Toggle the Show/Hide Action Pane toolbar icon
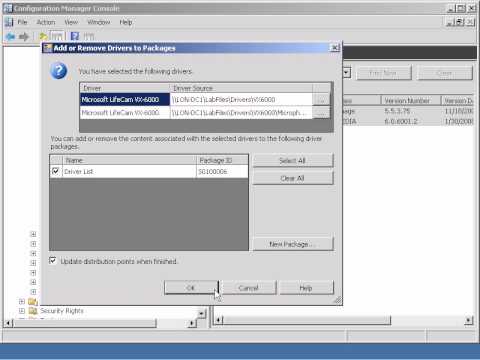Screen dimensions: 480x360 pyautogui.click(x=89, y=36)
